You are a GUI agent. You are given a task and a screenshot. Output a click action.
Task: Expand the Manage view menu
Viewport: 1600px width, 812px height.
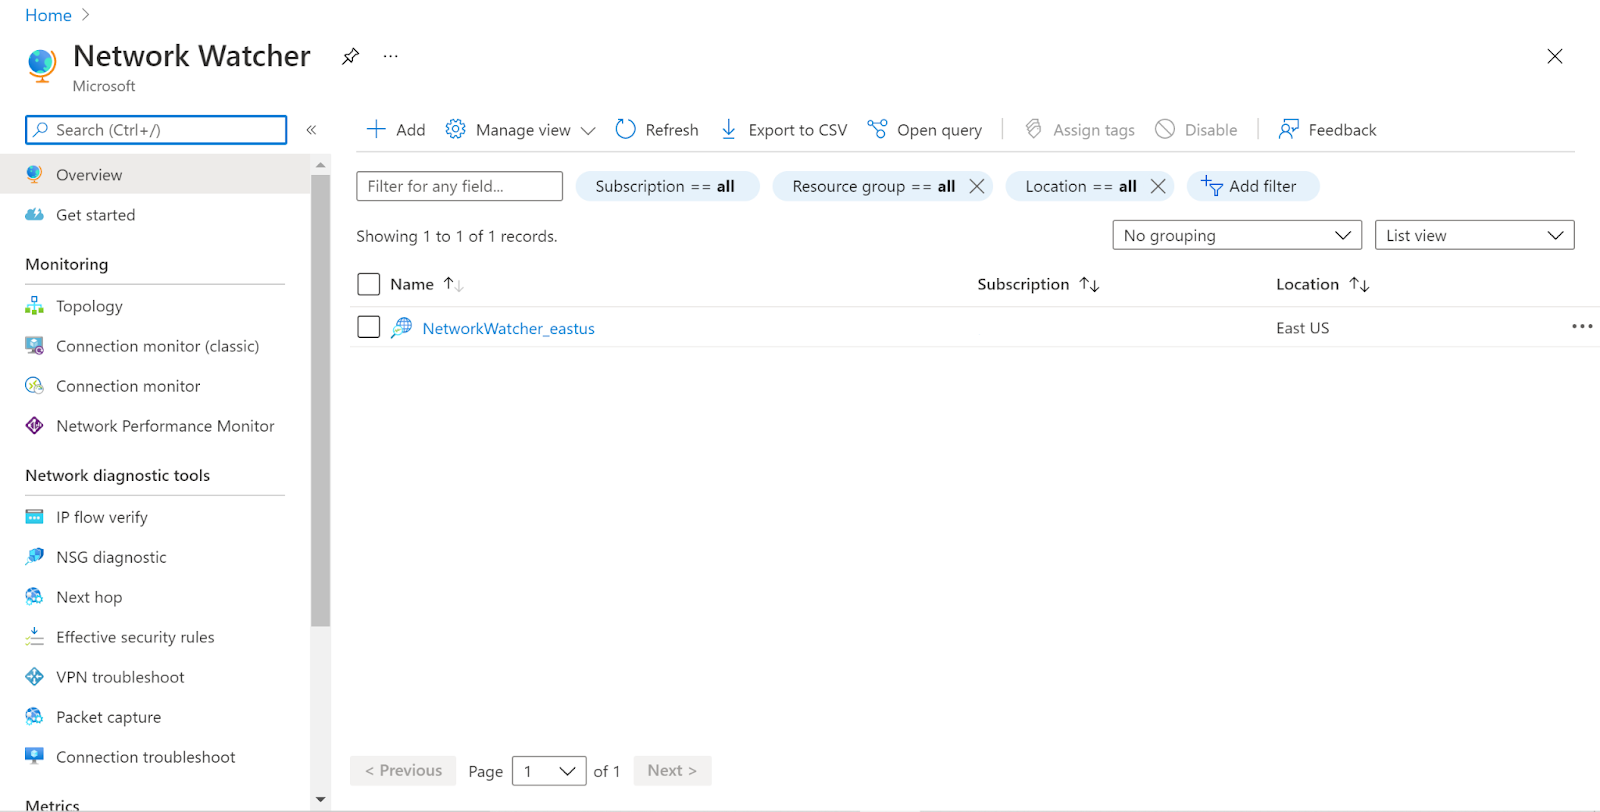(521, 130)
